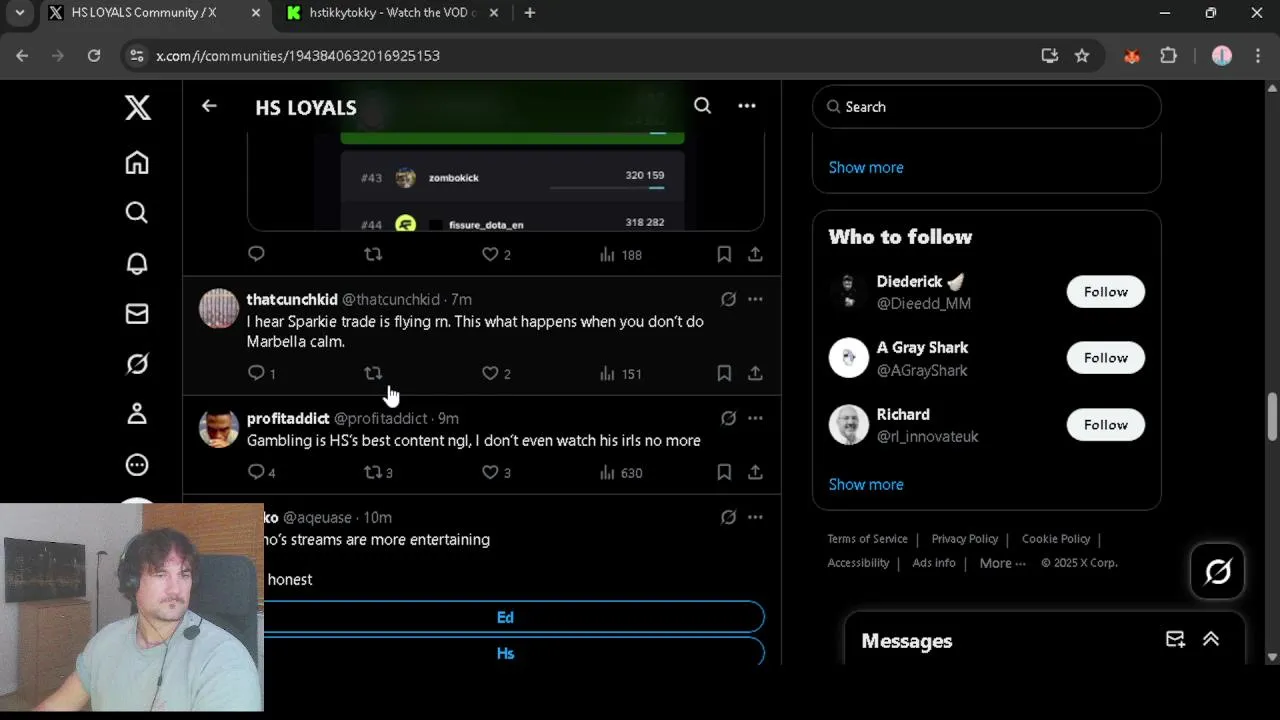Share thatcunchkid's post

click(755, 373)
